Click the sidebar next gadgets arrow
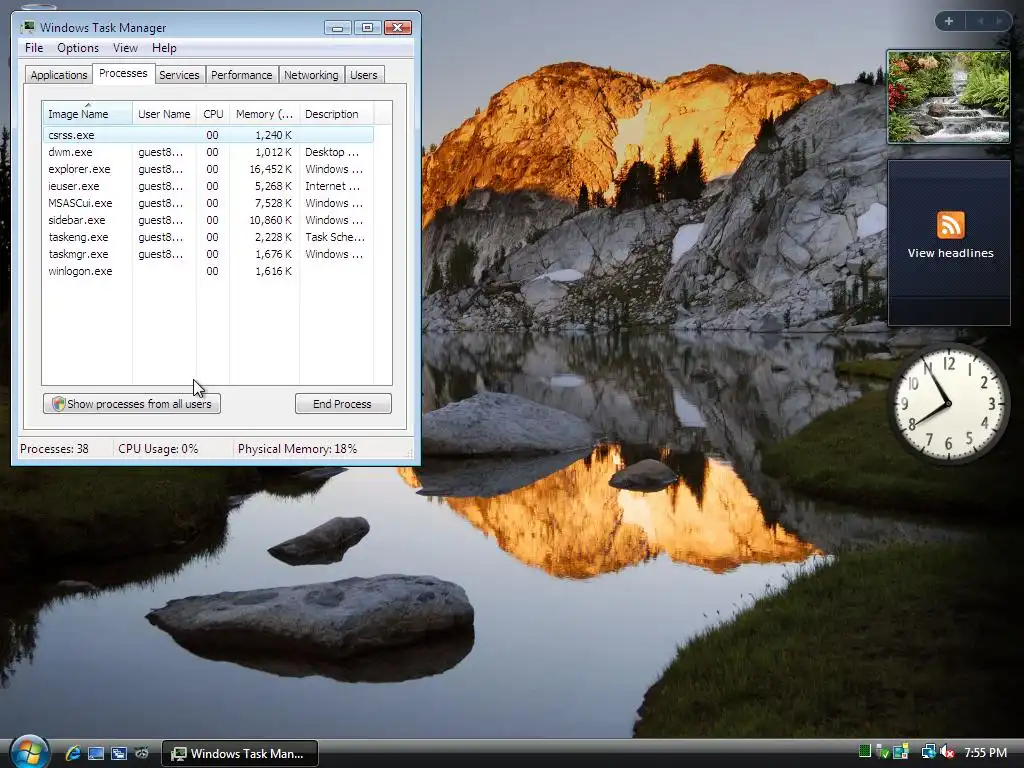This screenshot has height=768, width=1024. 999,21
